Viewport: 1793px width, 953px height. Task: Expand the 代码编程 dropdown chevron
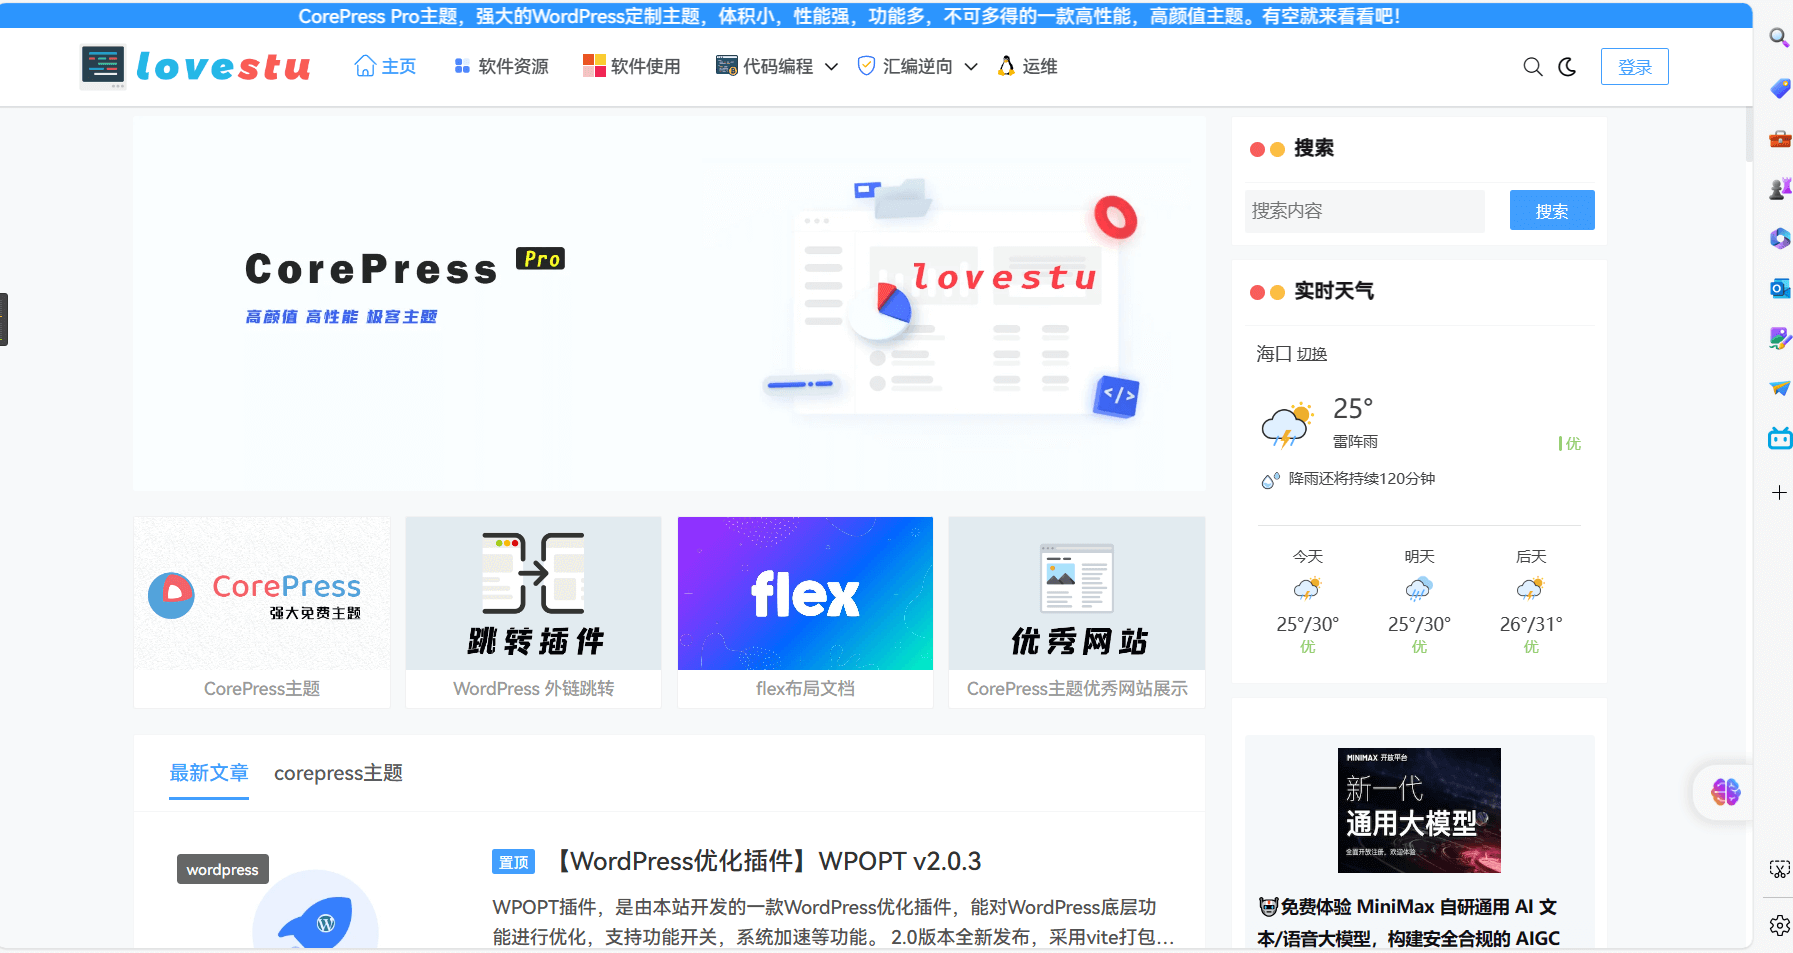tap(831, 67)
